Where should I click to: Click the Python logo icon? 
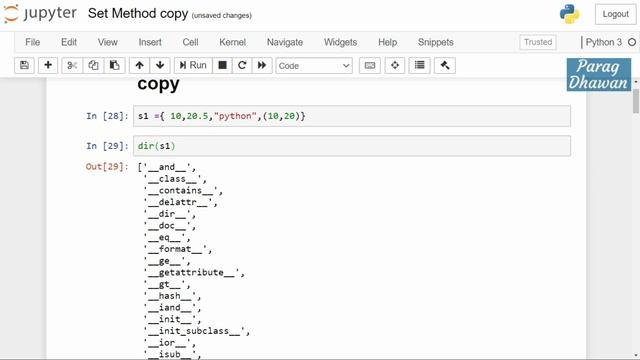coord(569,14)
